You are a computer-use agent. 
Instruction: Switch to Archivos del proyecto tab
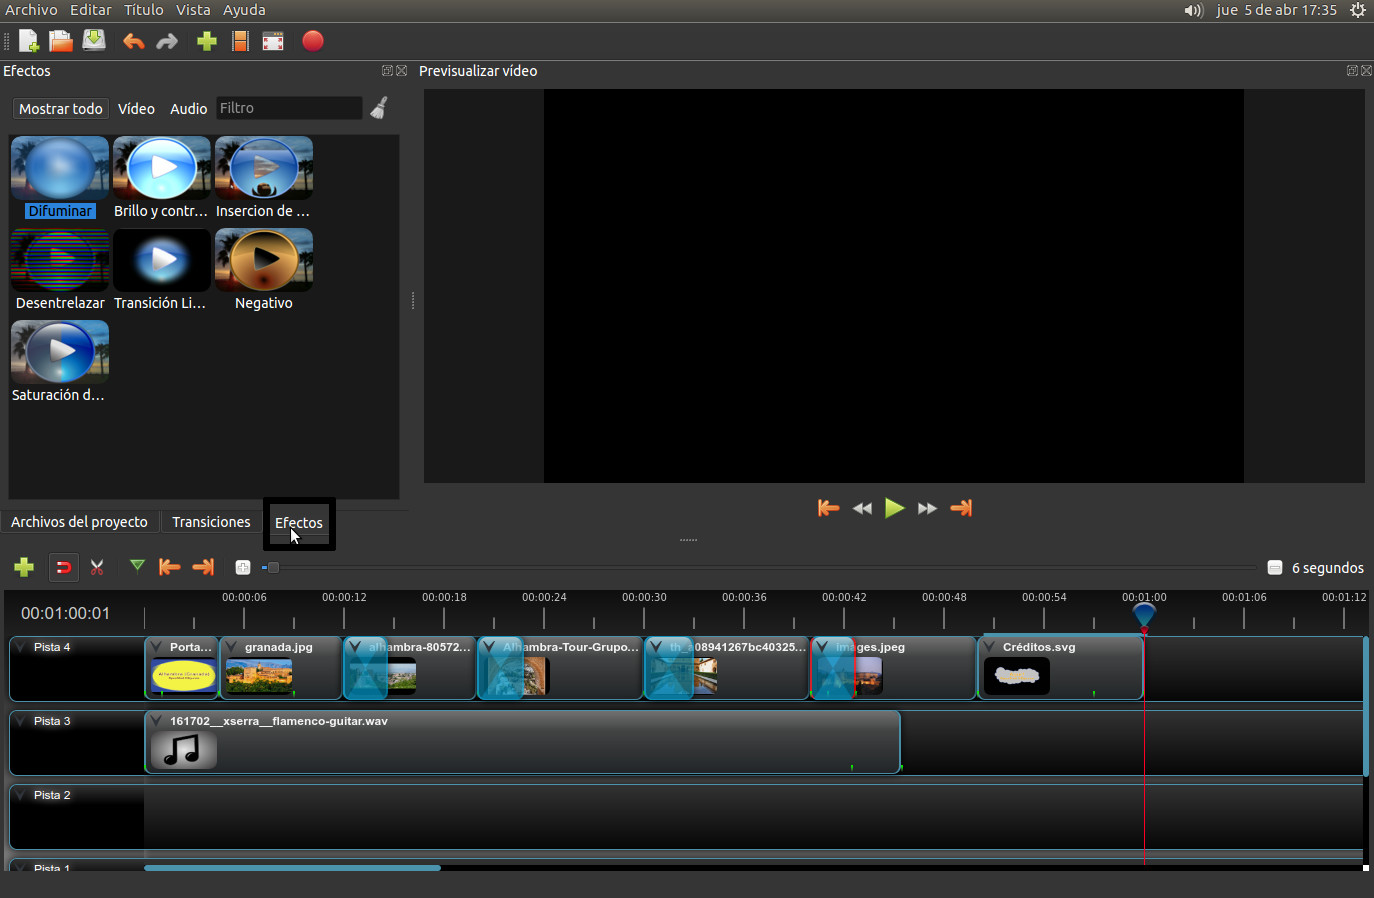tap(79, 522)
